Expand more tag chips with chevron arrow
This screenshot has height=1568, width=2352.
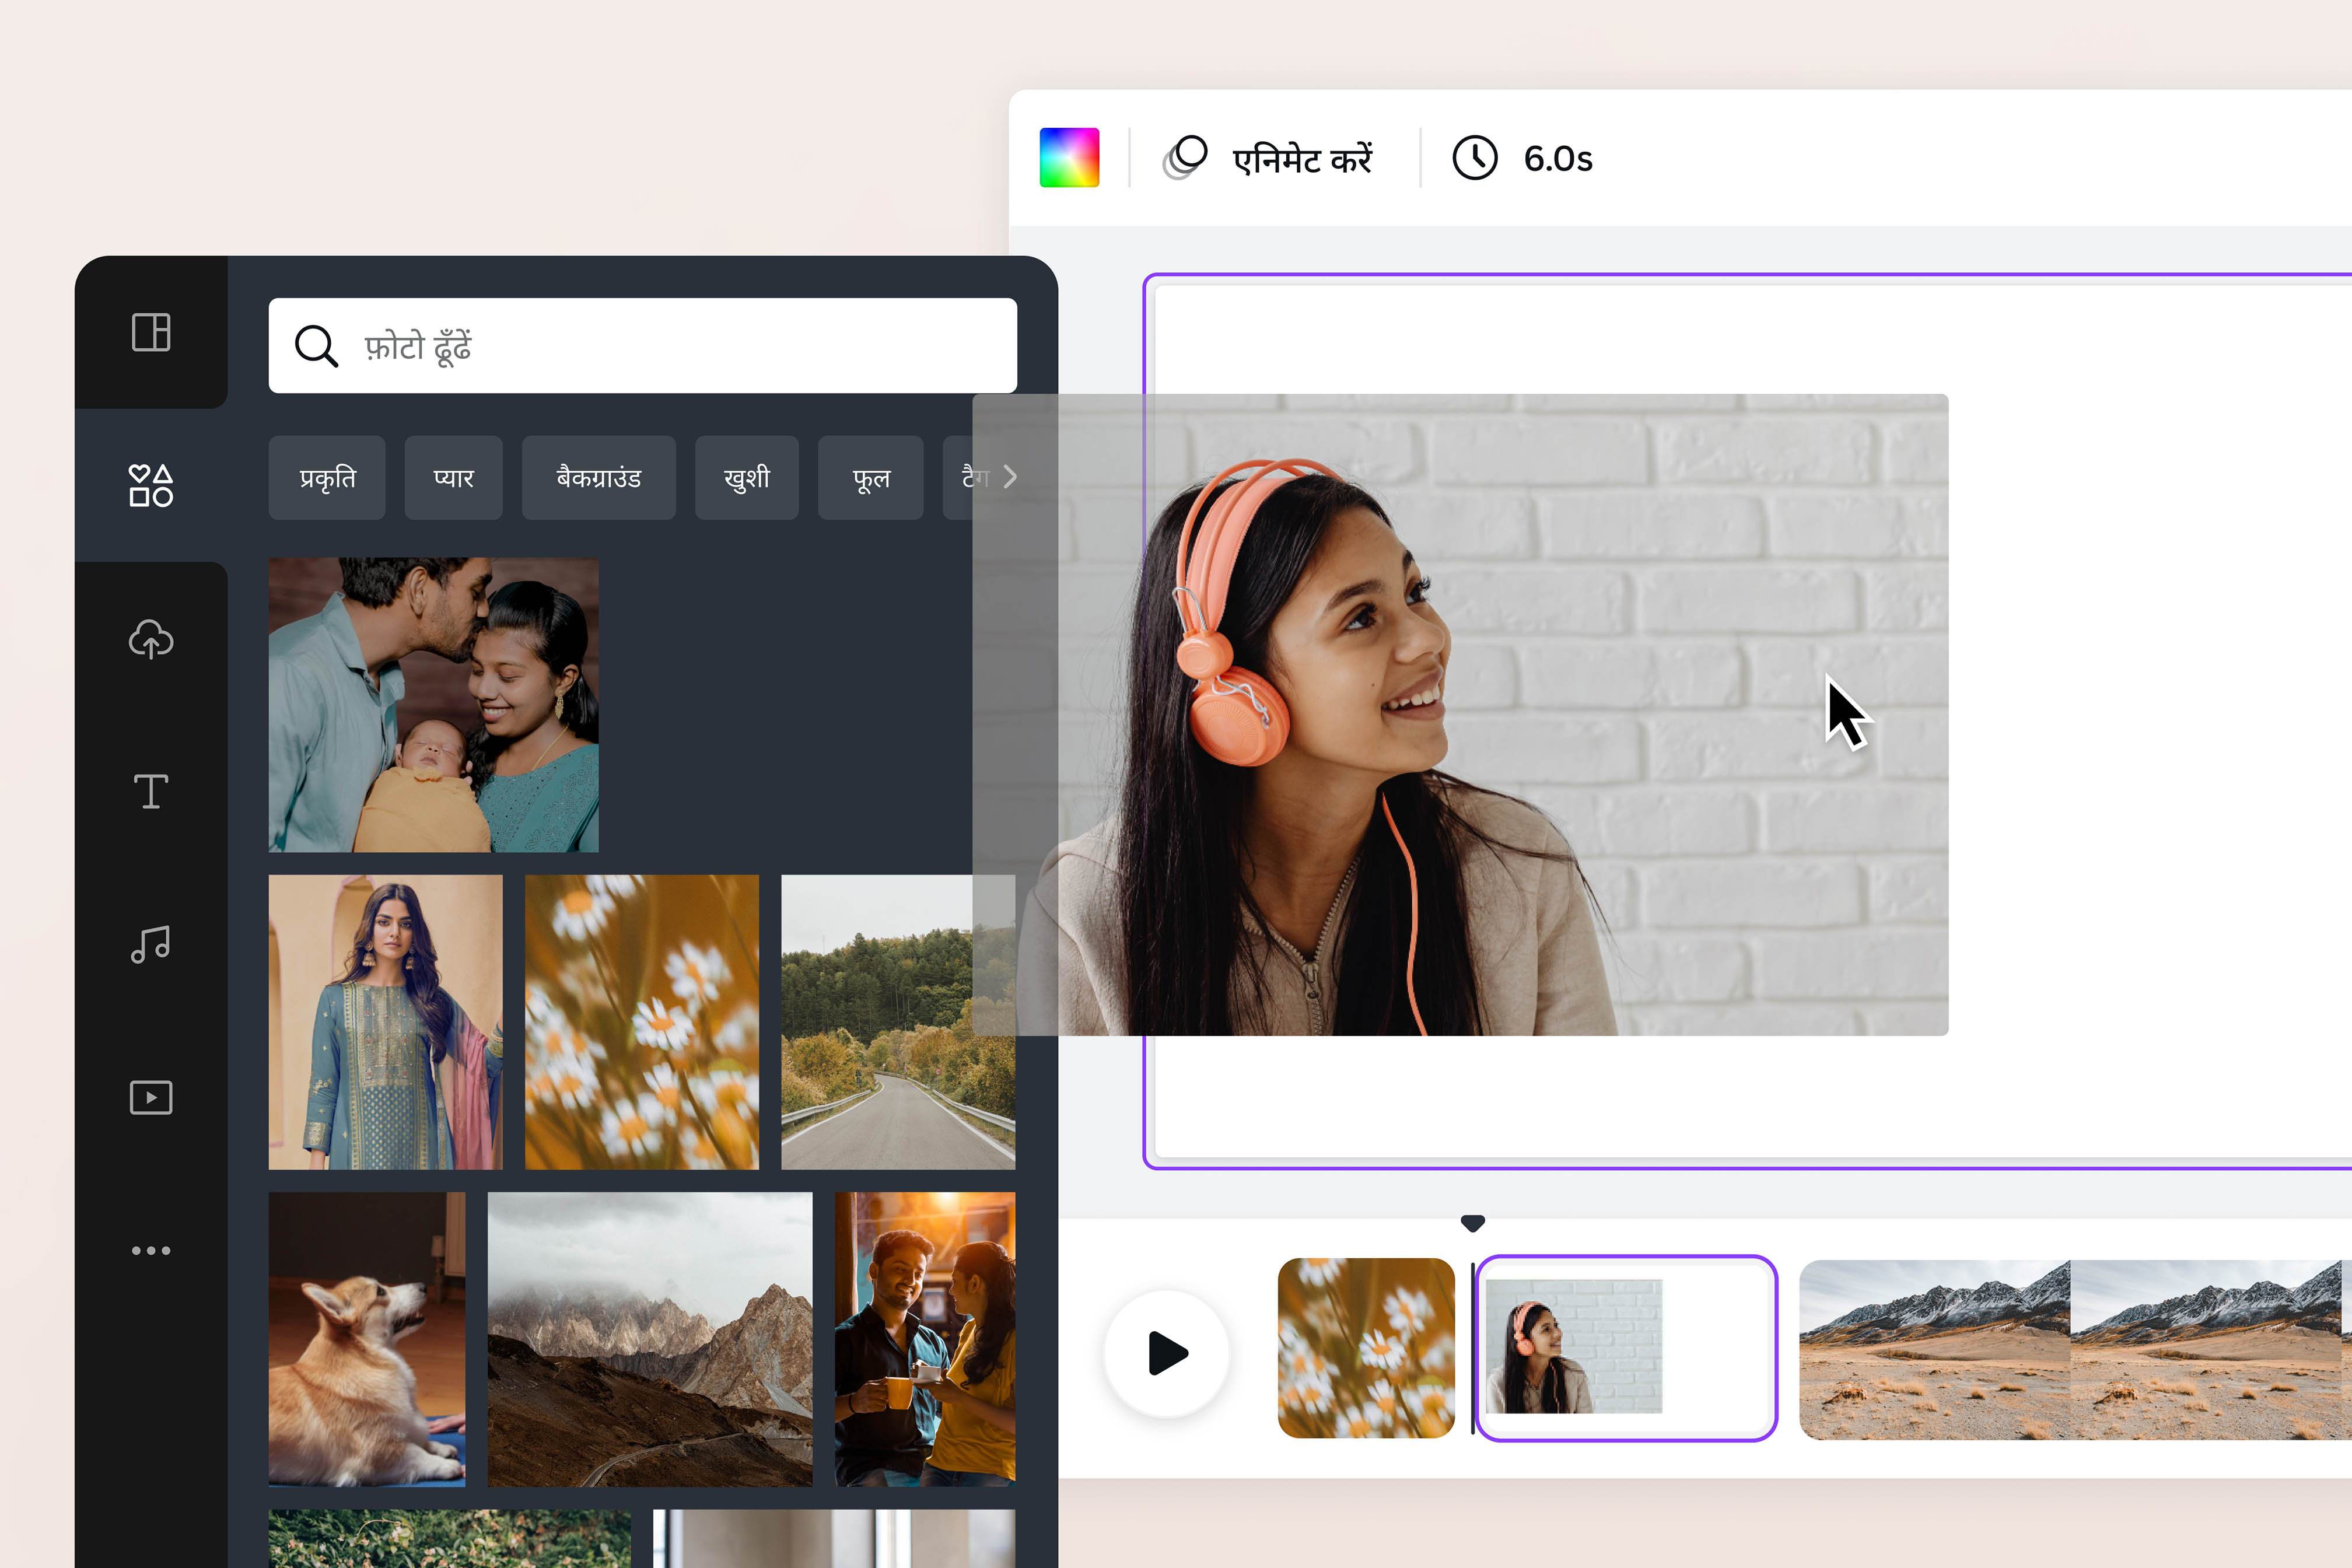coord(1010,477)
